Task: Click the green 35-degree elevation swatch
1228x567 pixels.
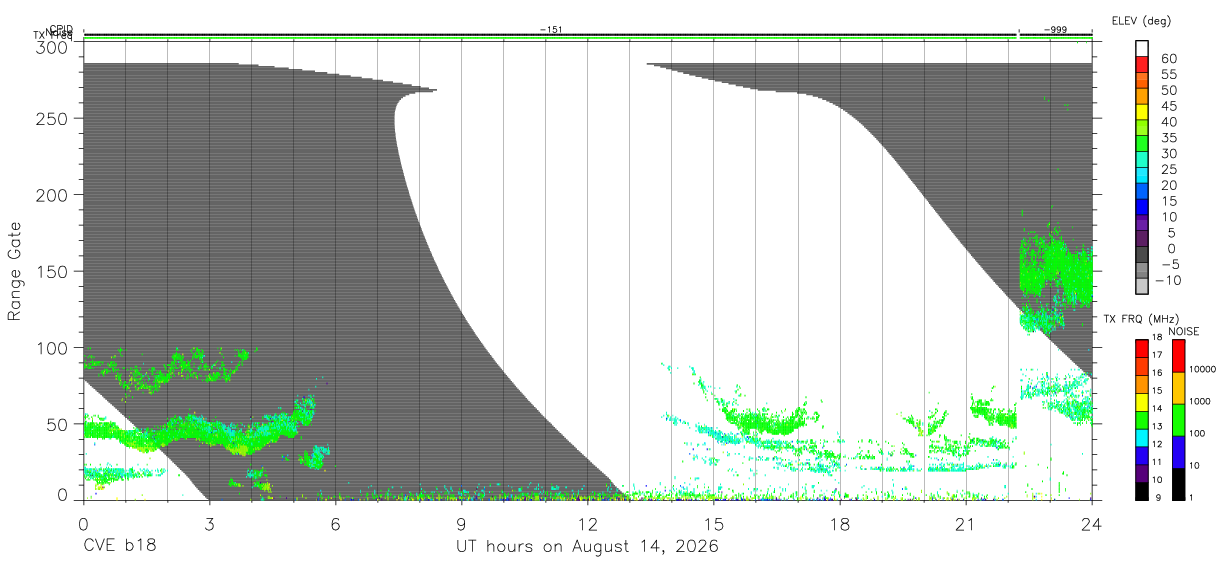Action: (x=1141, y=144)
